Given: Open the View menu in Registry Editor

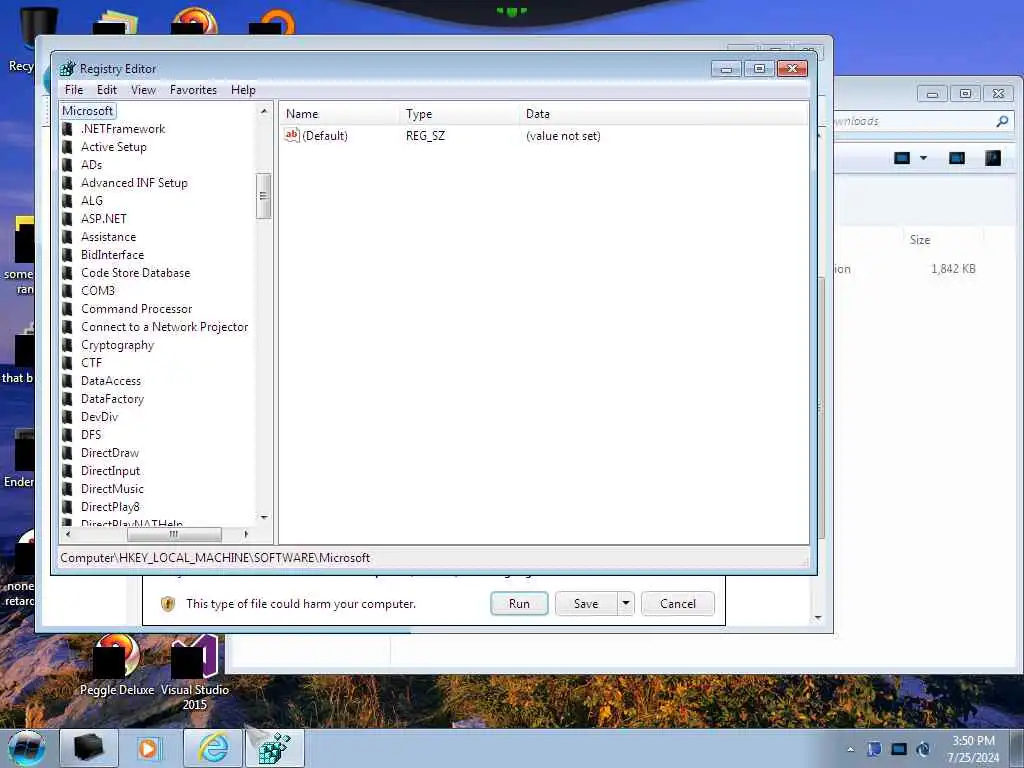Looking at the screenshot, I should pos(143,90).
